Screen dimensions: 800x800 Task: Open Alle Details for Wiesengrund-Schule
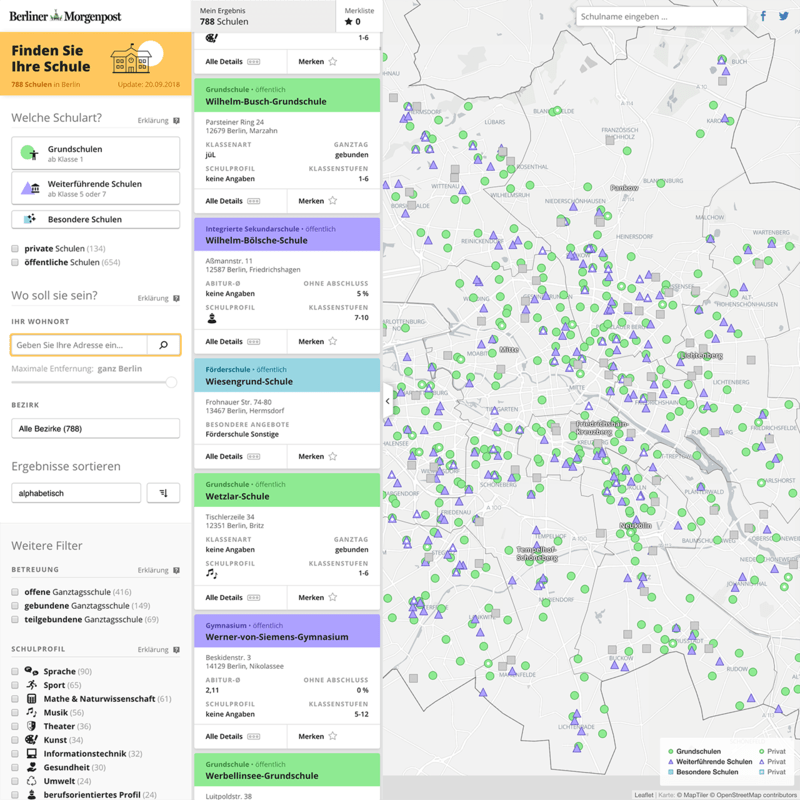[232, 456]
